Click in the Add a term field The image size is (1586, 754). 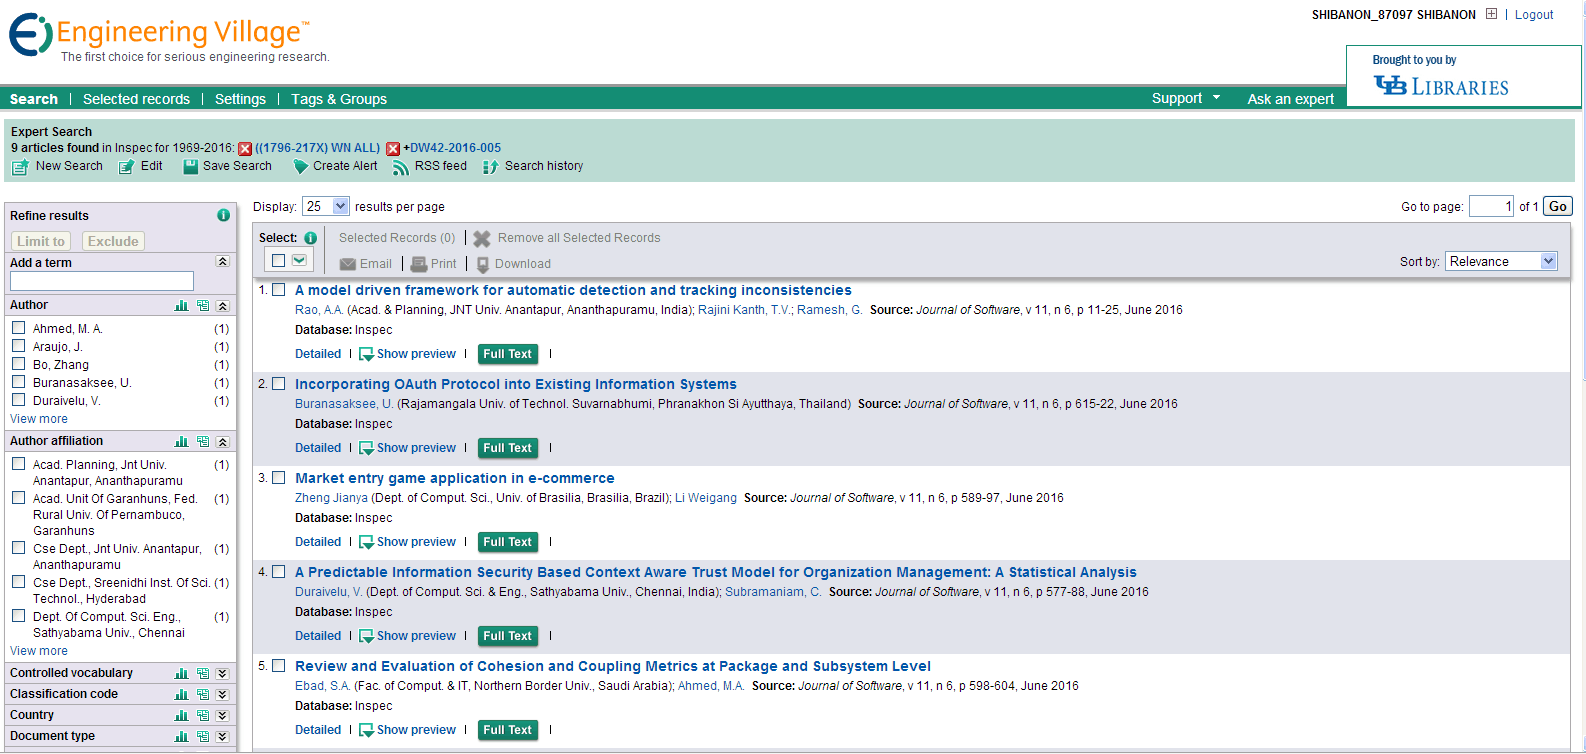102,281
